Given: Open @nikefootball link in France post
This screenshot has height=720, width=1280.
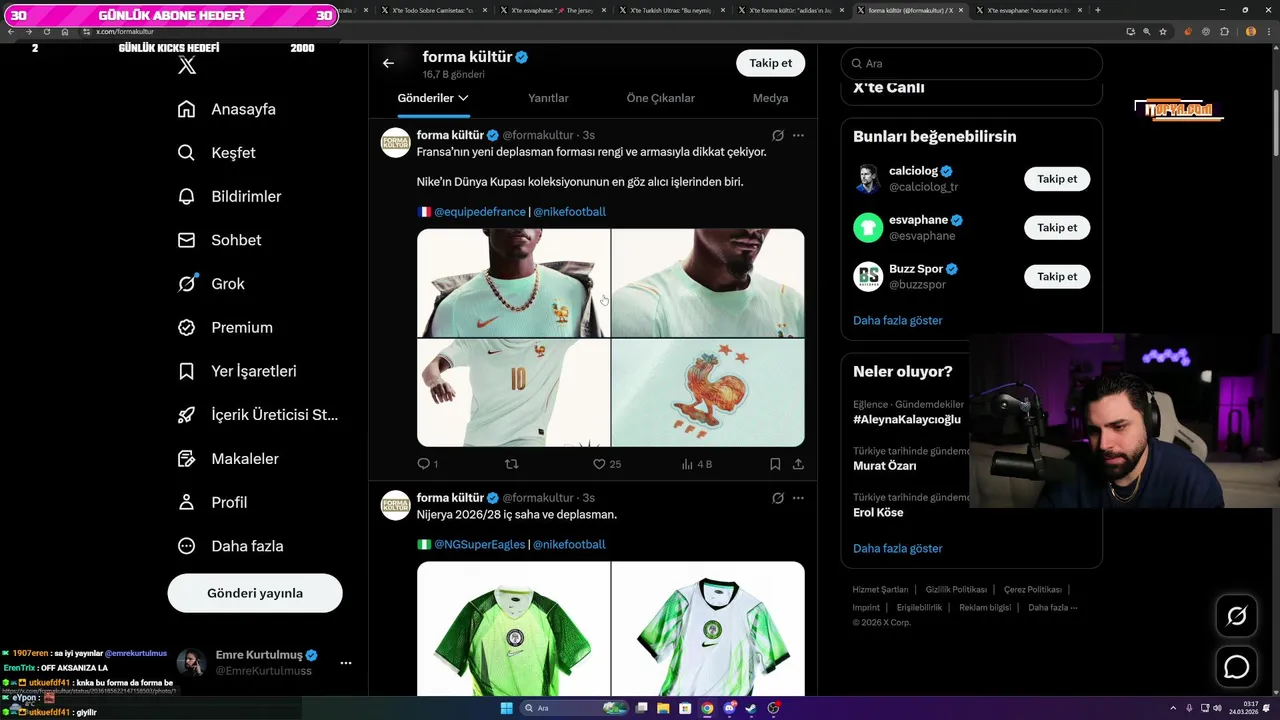Looking at the screenshot, I should 569,212.
